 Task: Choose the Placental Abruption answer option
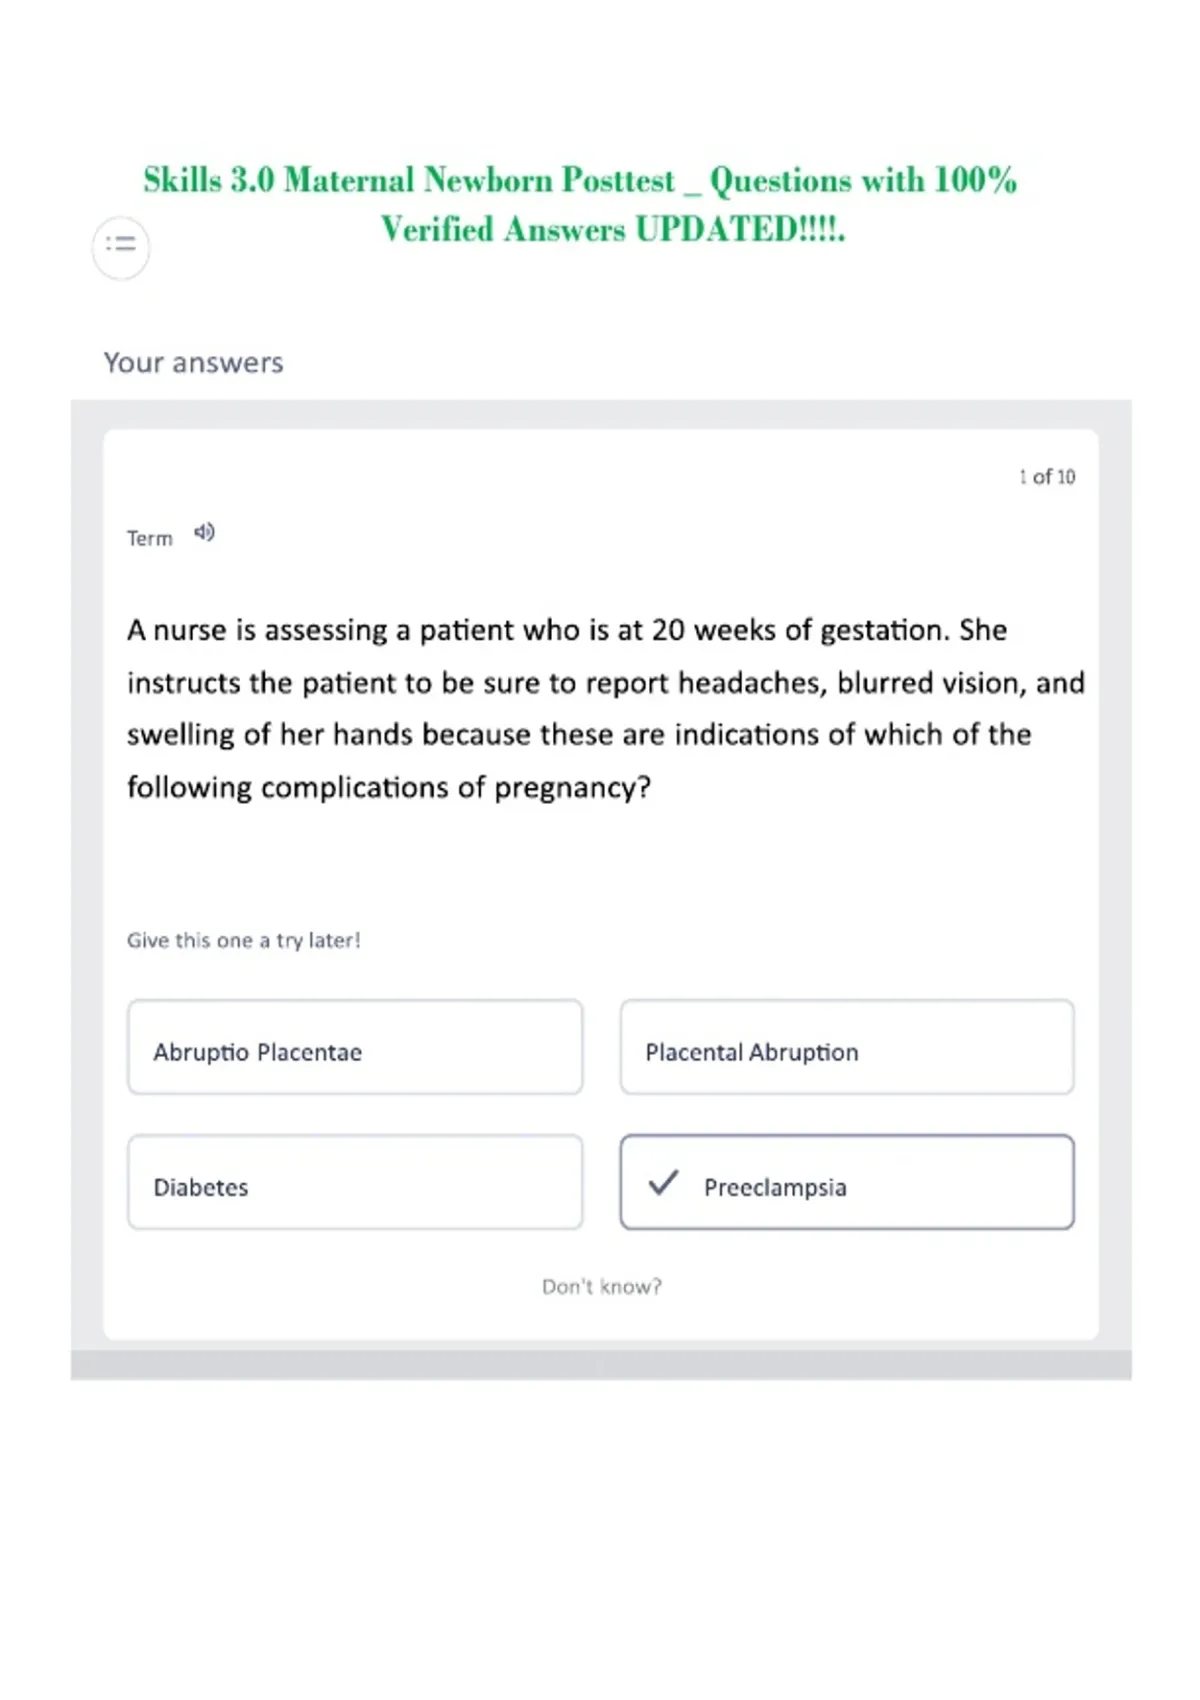click(x=847, y=1047)
